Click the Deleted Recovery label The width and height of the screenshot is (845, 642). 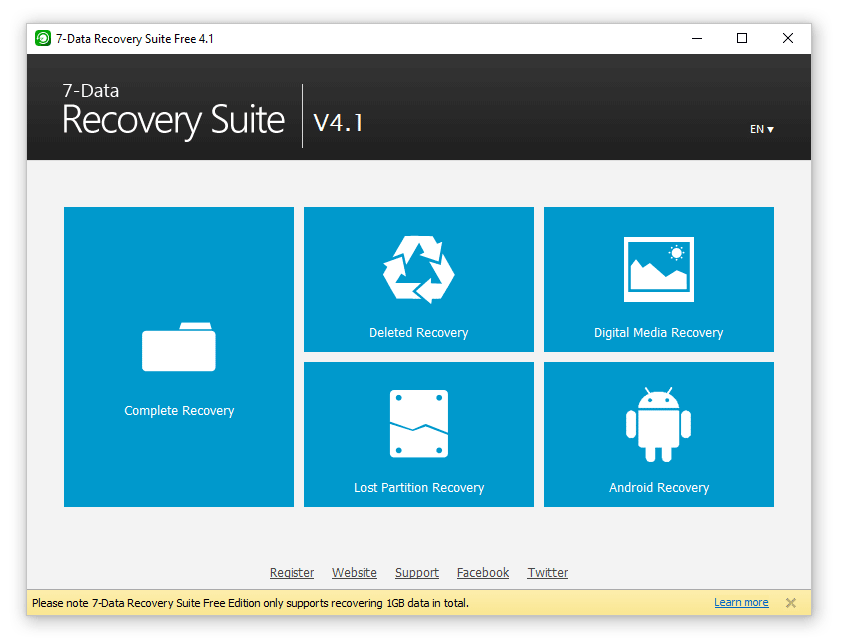(419, 333)
